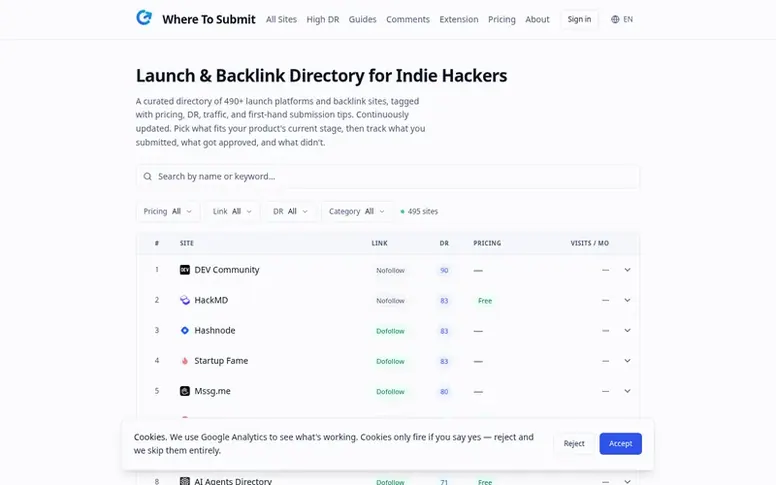Click the SITE column header
The image size is (776, 485).
(x=187, y=243)
